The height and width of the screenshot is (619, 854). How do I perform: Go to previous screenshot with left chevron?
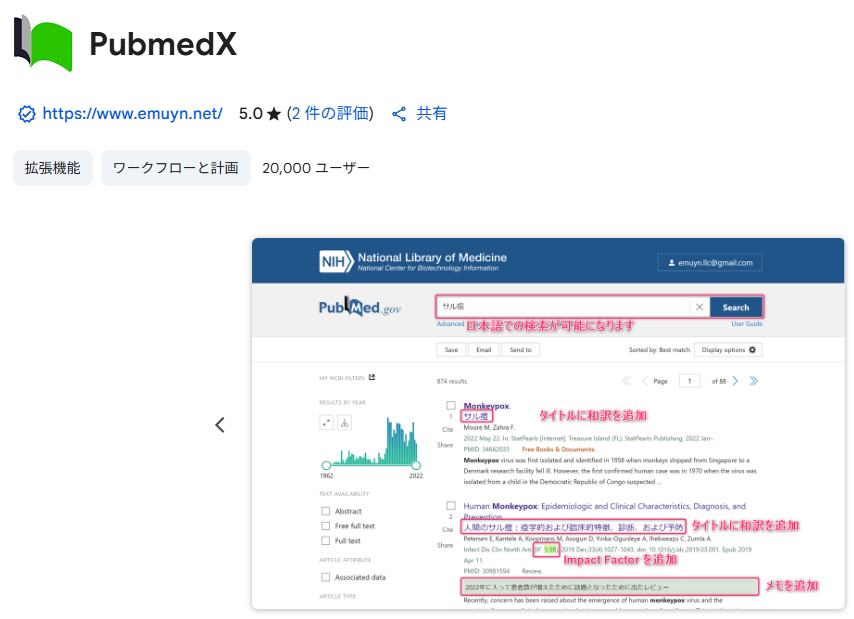[220, 425]
